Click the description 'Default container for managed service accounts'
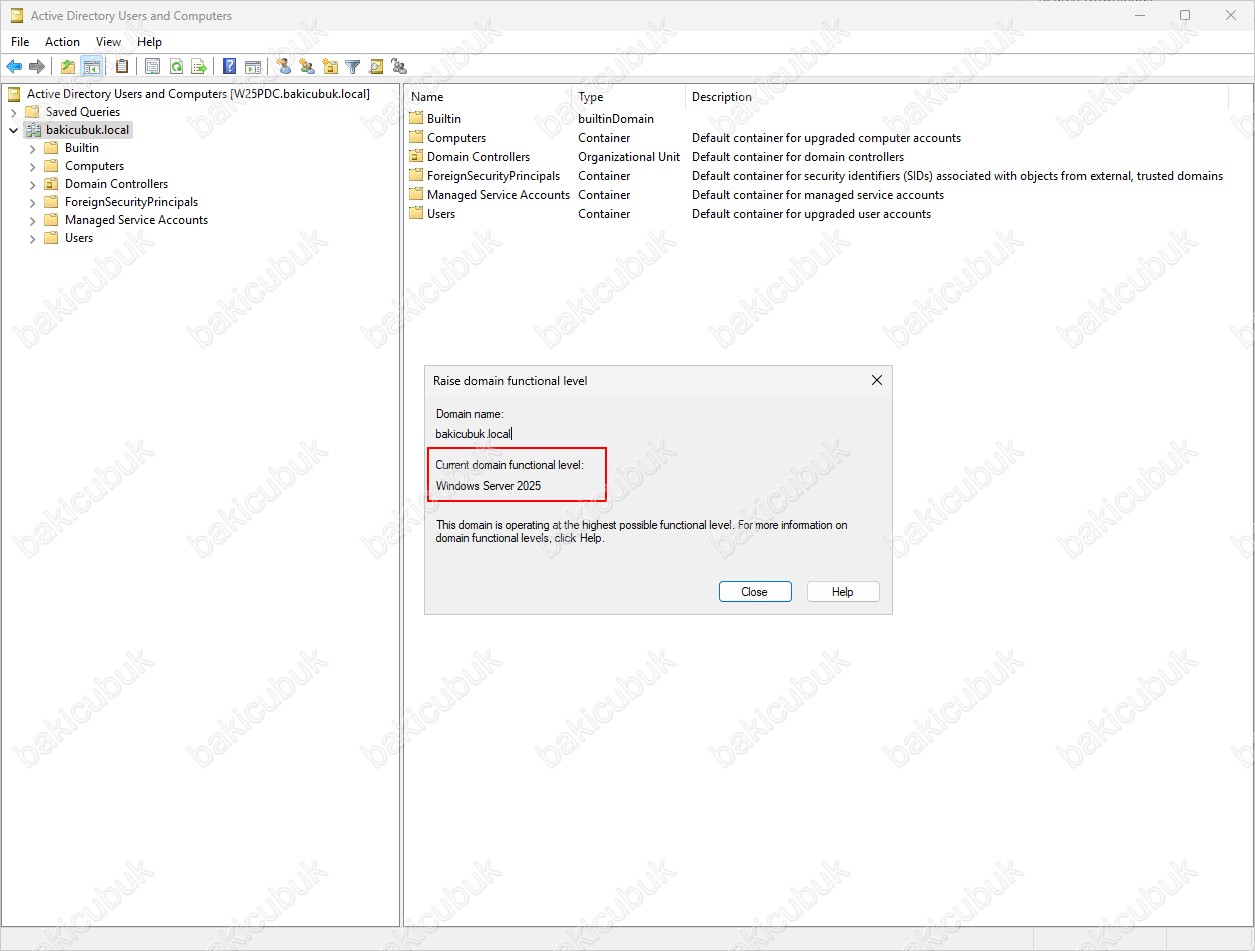1255x951 pixels. pyautogui.click(x=818, y=194)
